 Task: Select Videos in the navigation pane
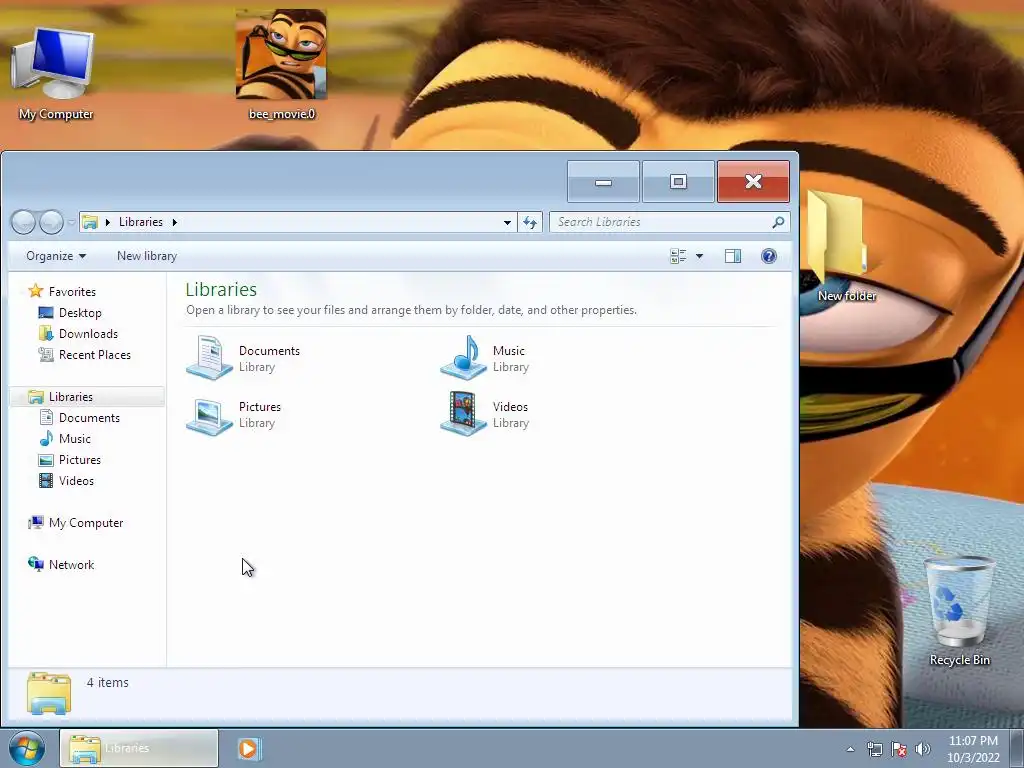click(76, 481)
